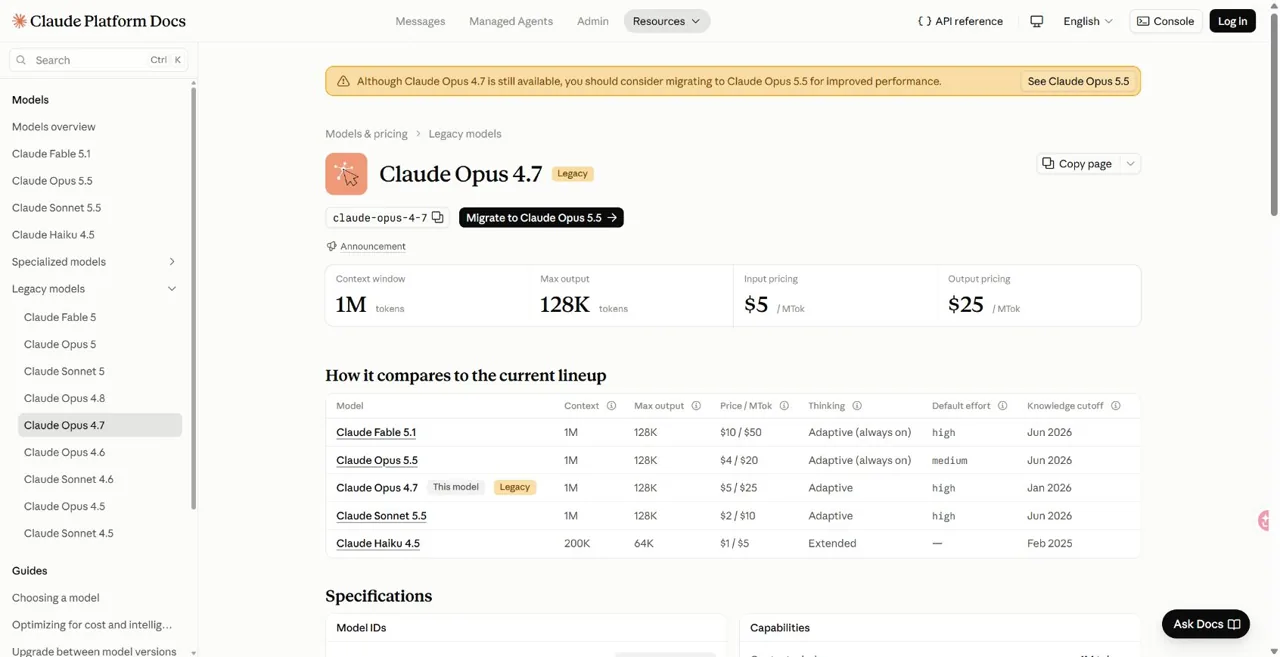Click the warning icon in the banner
Viewport: 1280px width, 657px height.
[343, 81]
